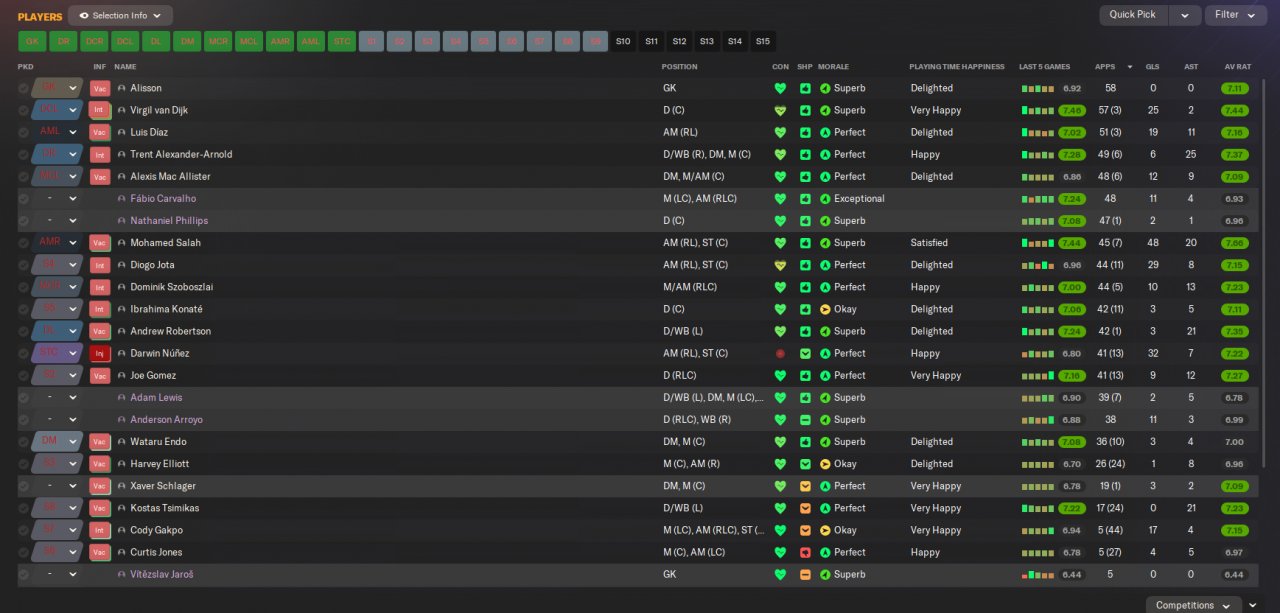Click Xaver Schlager's Vac status badge
The width and height of the screenshot is (1280, 613).
[100, 486]
